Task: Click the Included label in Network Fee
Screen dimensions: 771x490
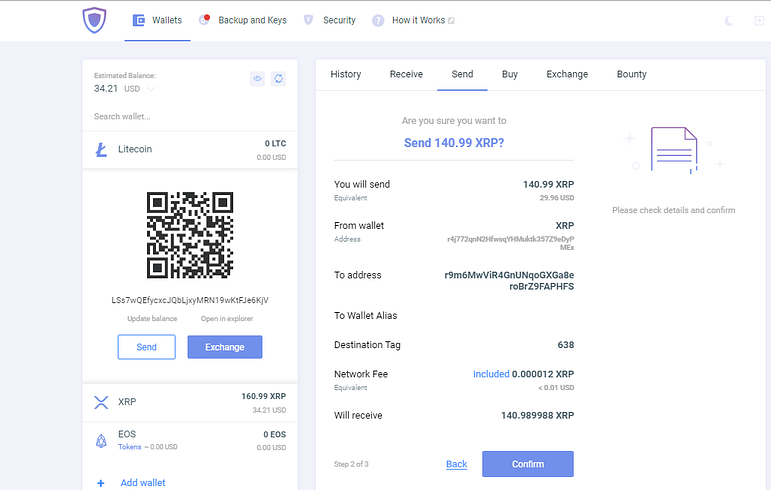Action: click(491, 374)
